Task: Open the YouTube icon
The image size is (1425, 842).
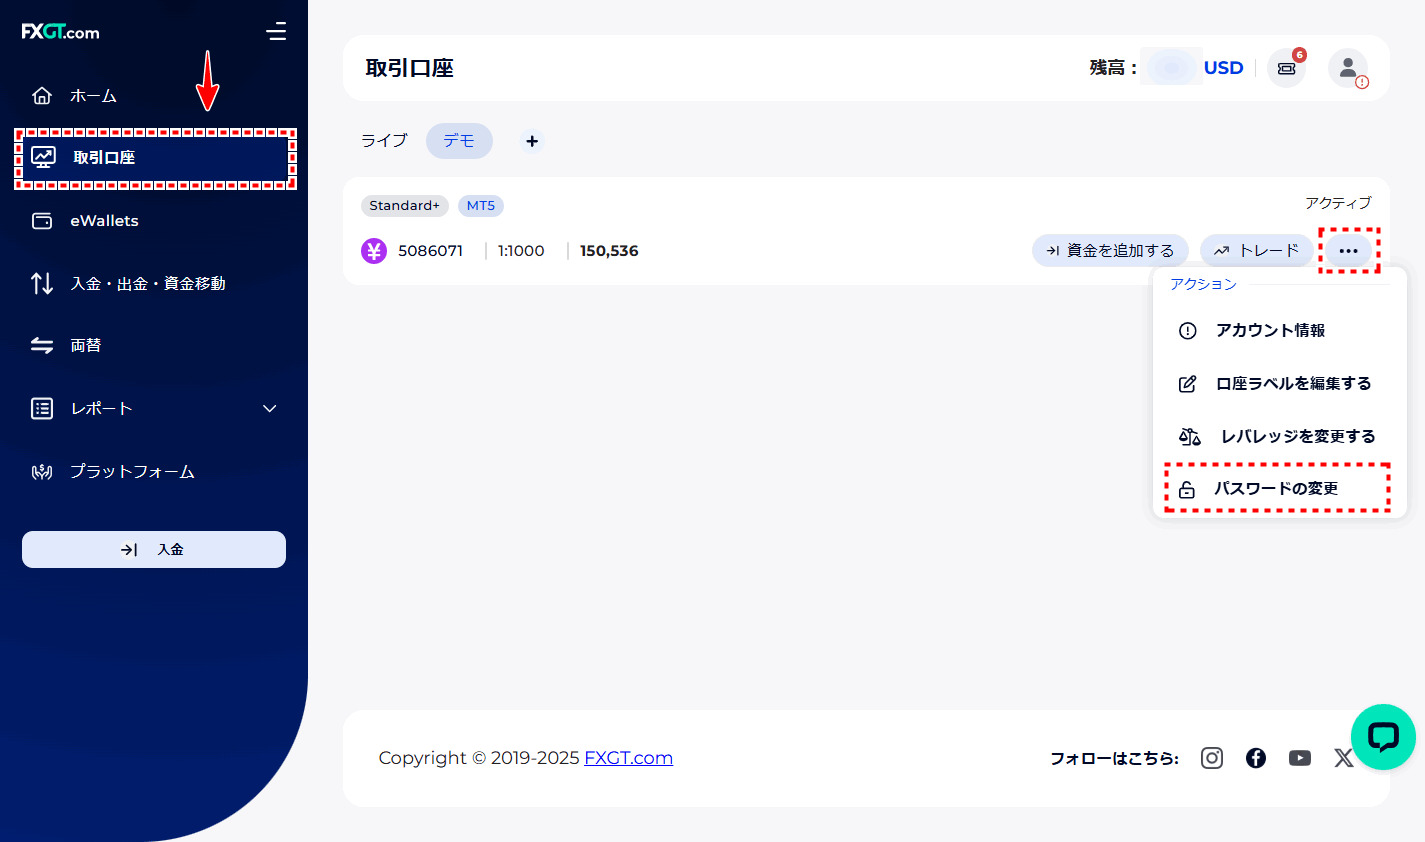Action: (x=1300, y=758)
